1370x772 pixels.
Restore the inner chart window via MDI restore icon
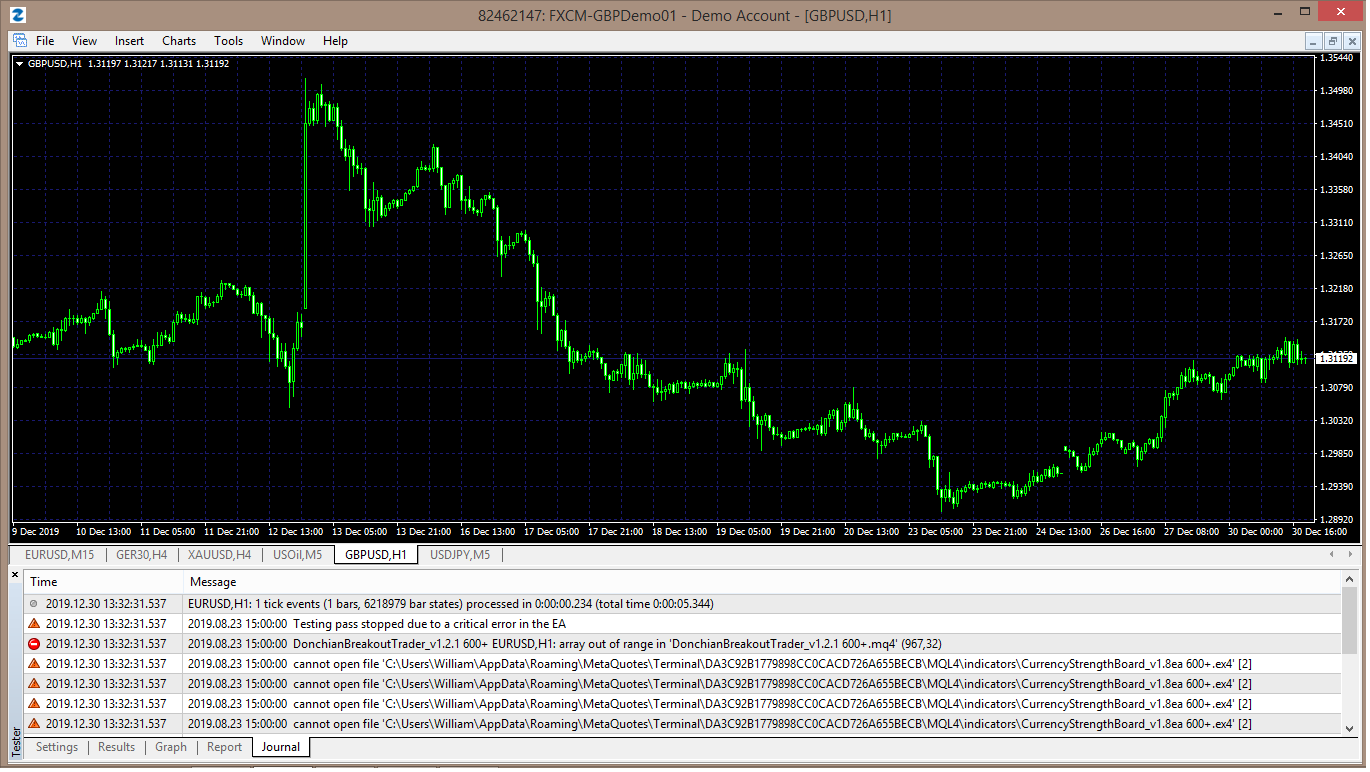click(1333, 41)
